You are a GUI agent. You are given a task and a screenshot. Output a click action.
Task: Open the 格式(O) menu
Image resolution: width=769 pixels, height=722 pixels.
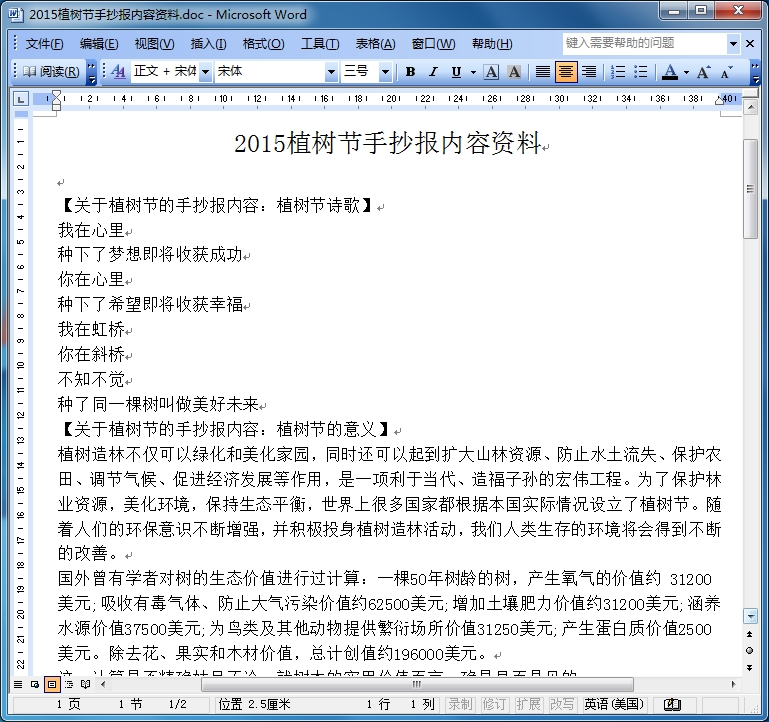(263, 44)
